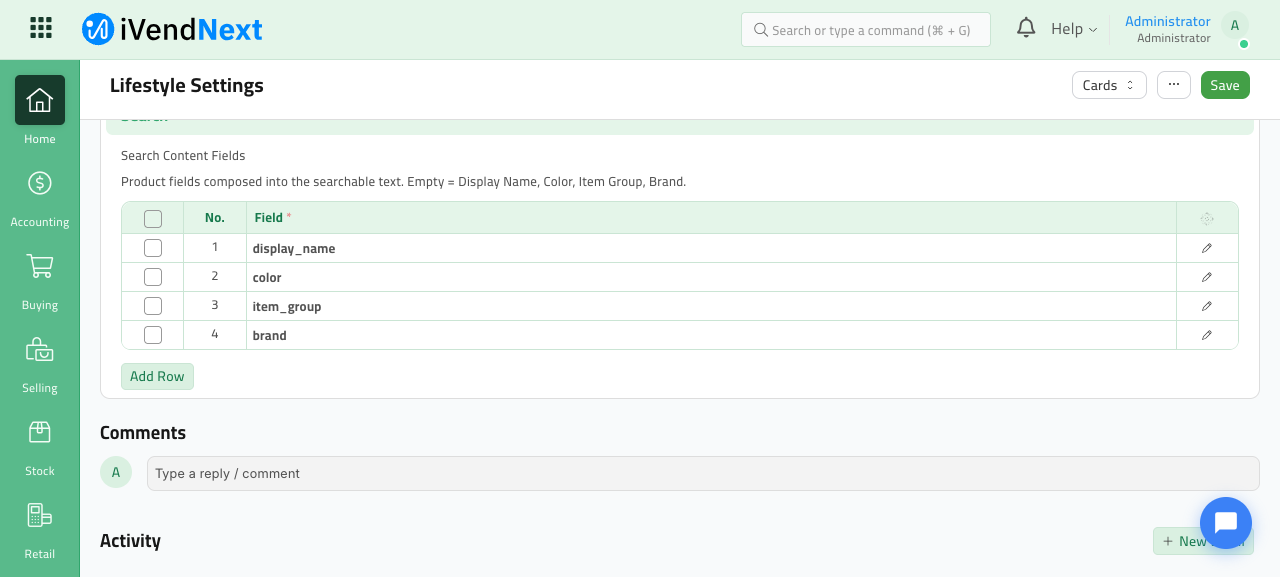
Task: Click the No. column header
Action: point(215,217)
